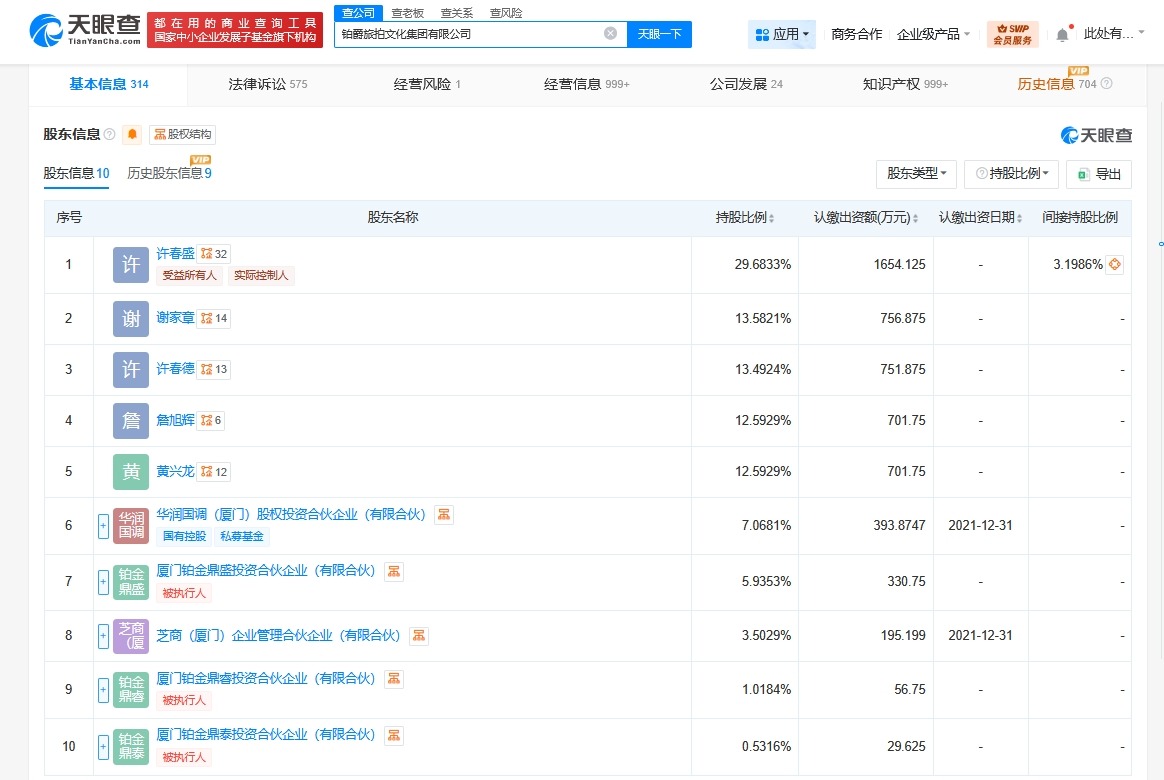Open shareholder 谢家章's profile link
1164x780 pixels.
(175, 317)
